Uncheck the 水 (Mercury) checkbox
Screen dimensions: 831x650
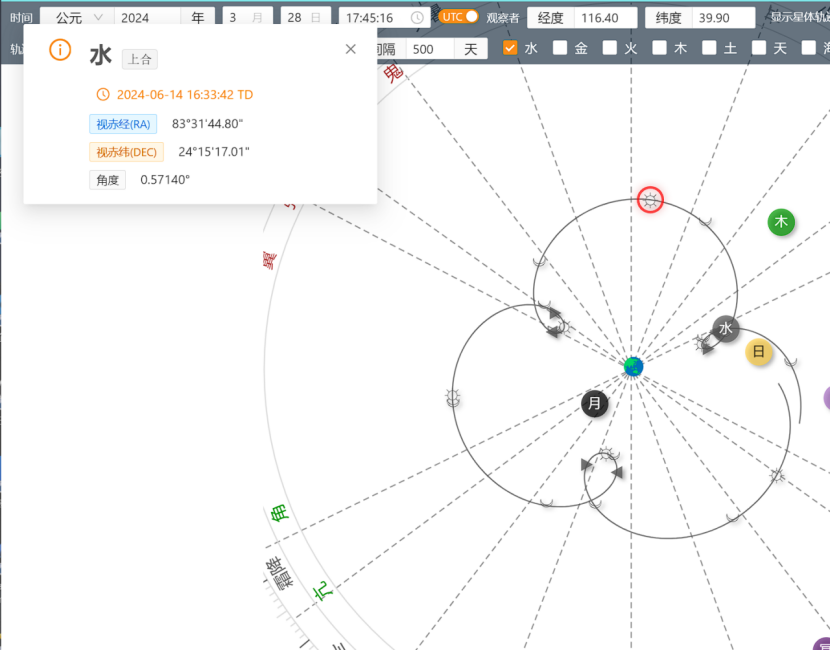point(510,48)
